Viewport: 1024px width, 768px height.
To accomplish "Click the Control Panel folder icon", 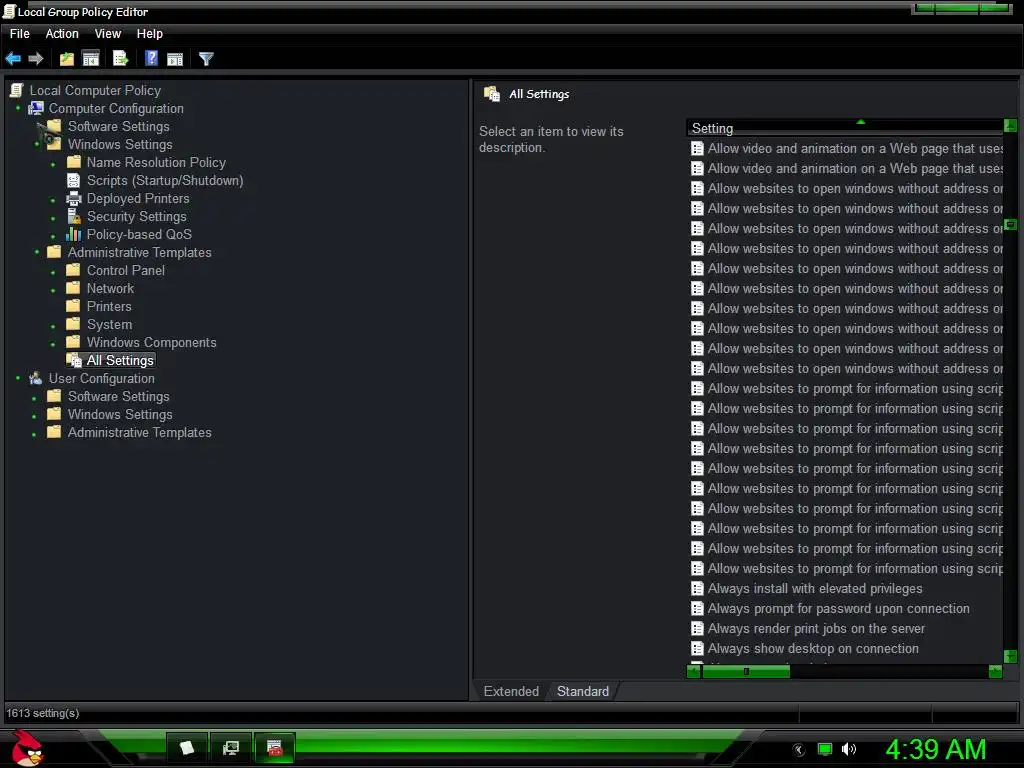I will pos(74,270).
